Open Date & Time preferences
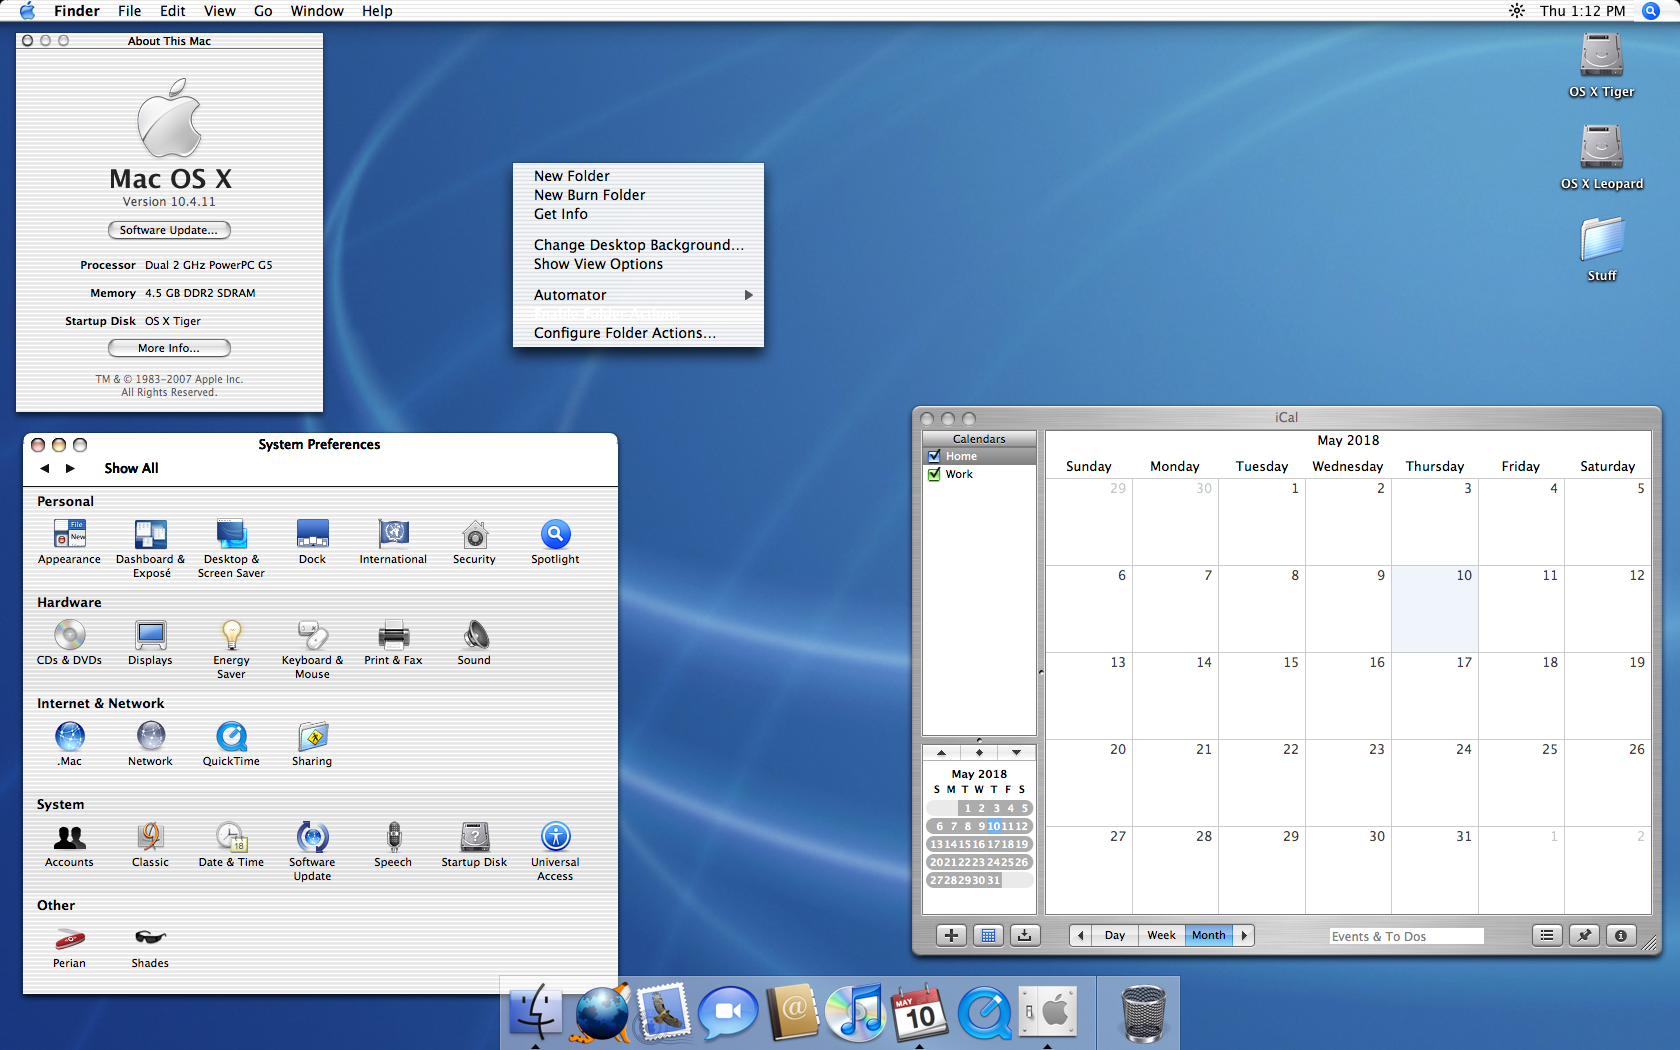1680x1050 pixels. [231, 845]
